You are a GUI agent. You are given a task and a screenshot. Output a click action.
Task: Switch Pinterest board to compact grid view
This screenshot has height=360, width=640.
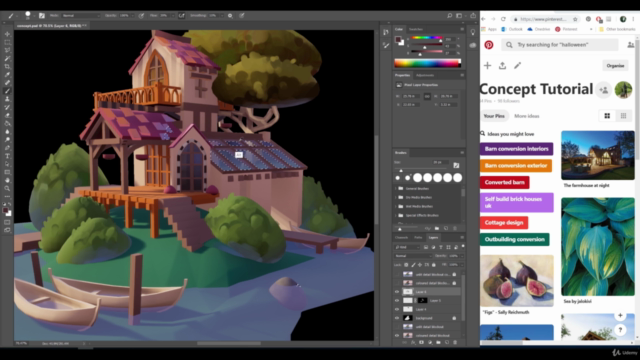point(623,116)
